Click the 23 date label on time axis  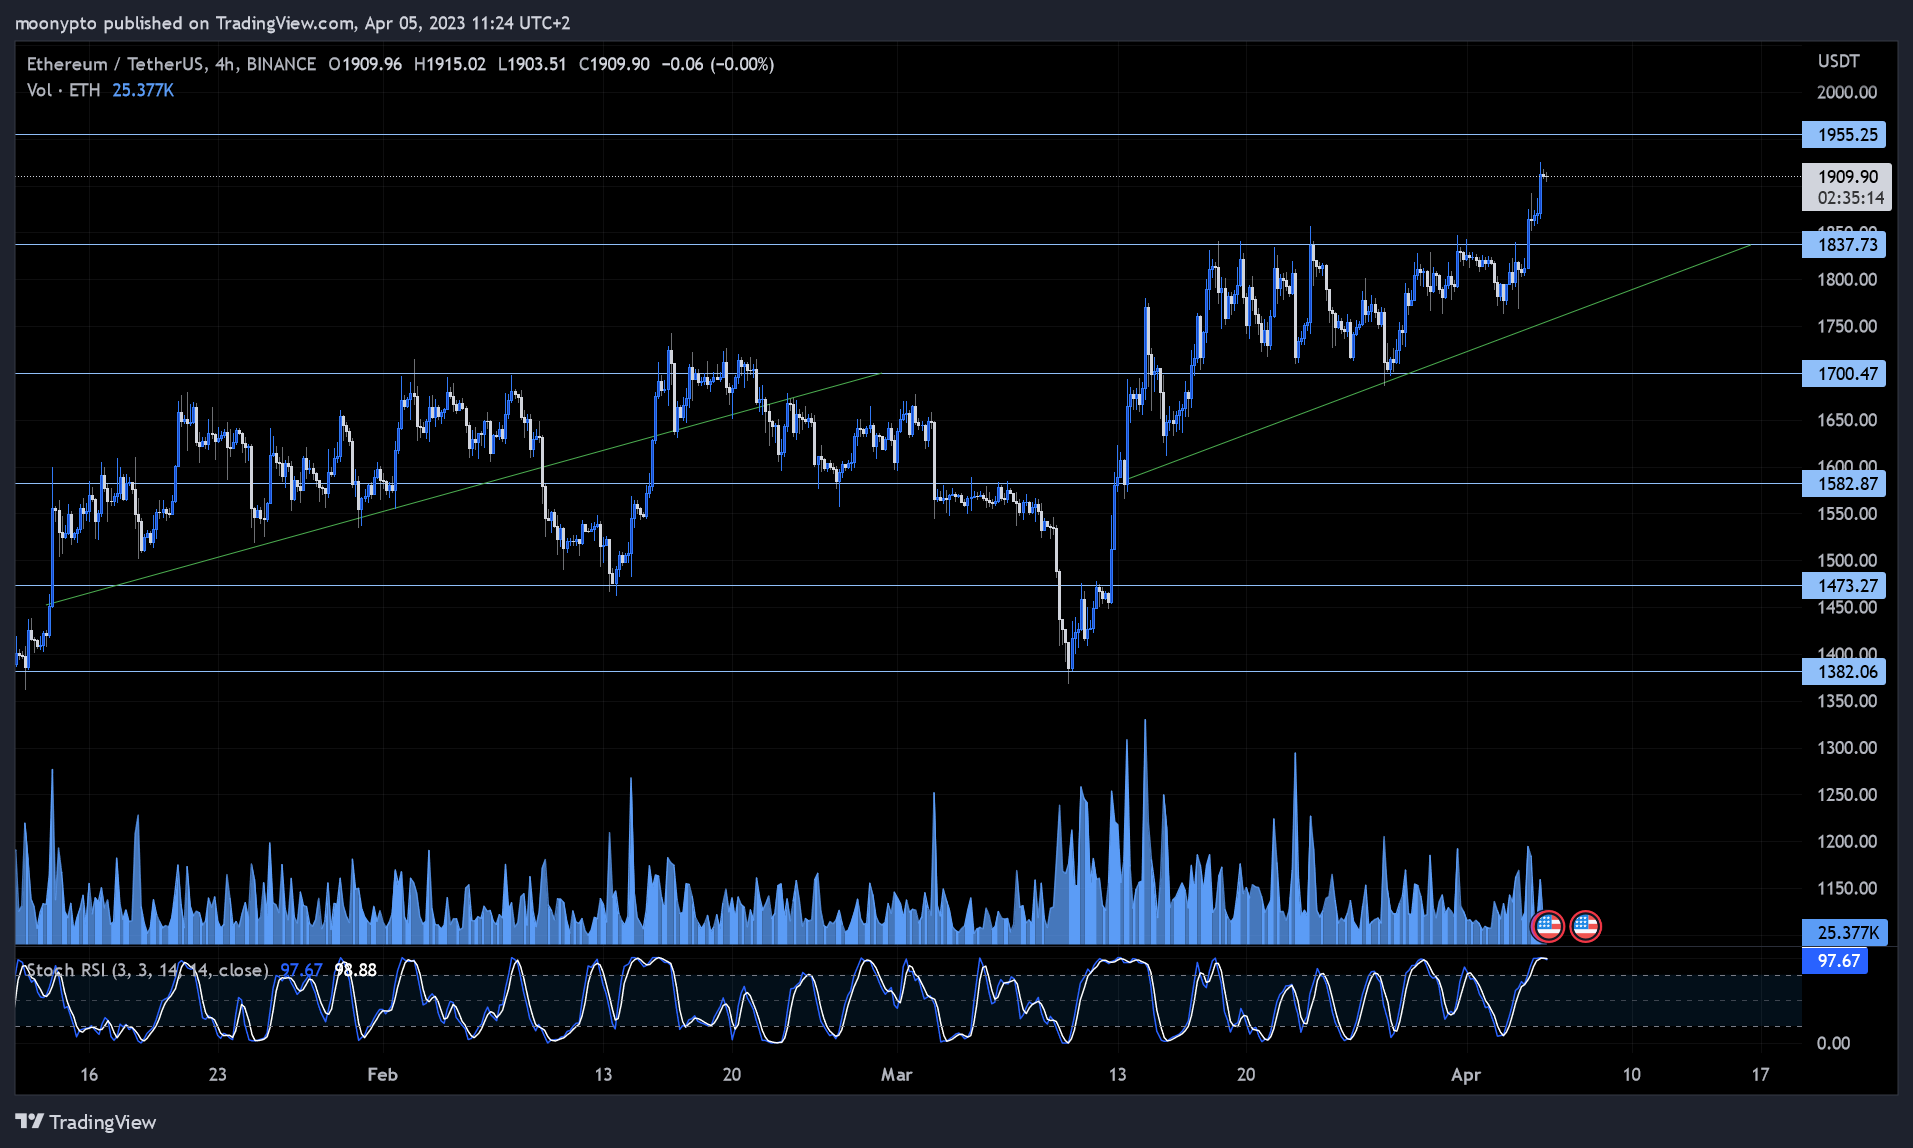click(217, 1074)
